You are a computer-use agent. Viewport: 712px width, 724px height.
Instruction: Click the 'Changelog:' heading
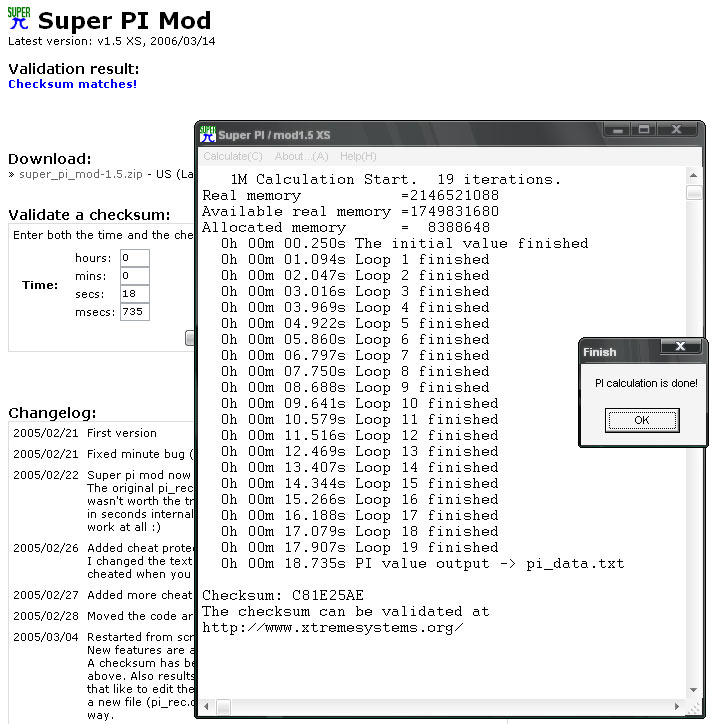(x=52, y=413)
